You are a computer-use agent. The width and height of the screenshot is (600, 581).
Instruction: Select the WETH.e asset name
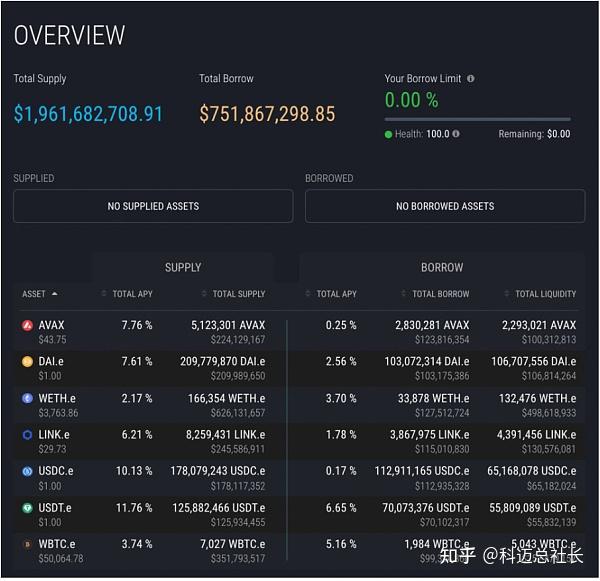point(57,398)
